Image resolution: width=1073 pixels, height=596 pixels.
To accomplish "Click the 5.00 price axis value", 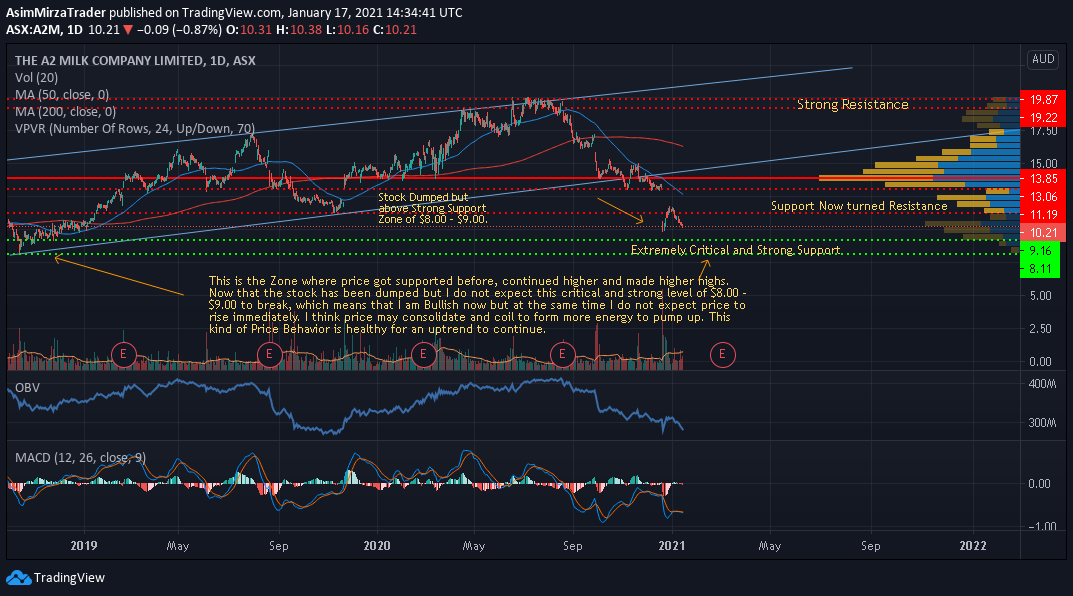I will 1041,296.
